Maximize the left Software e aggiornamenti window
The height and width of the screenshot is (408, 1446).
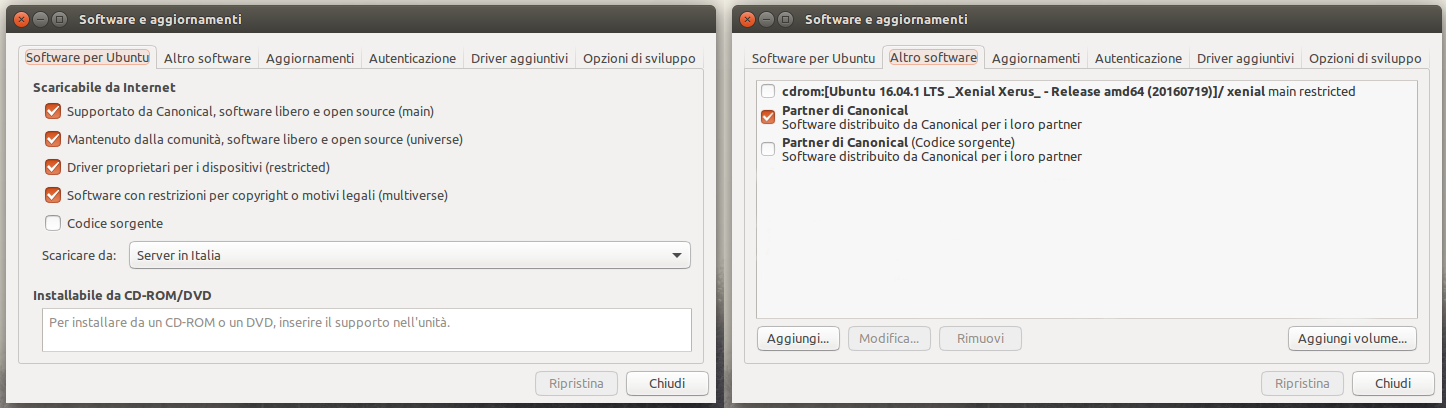click(60, 19)
